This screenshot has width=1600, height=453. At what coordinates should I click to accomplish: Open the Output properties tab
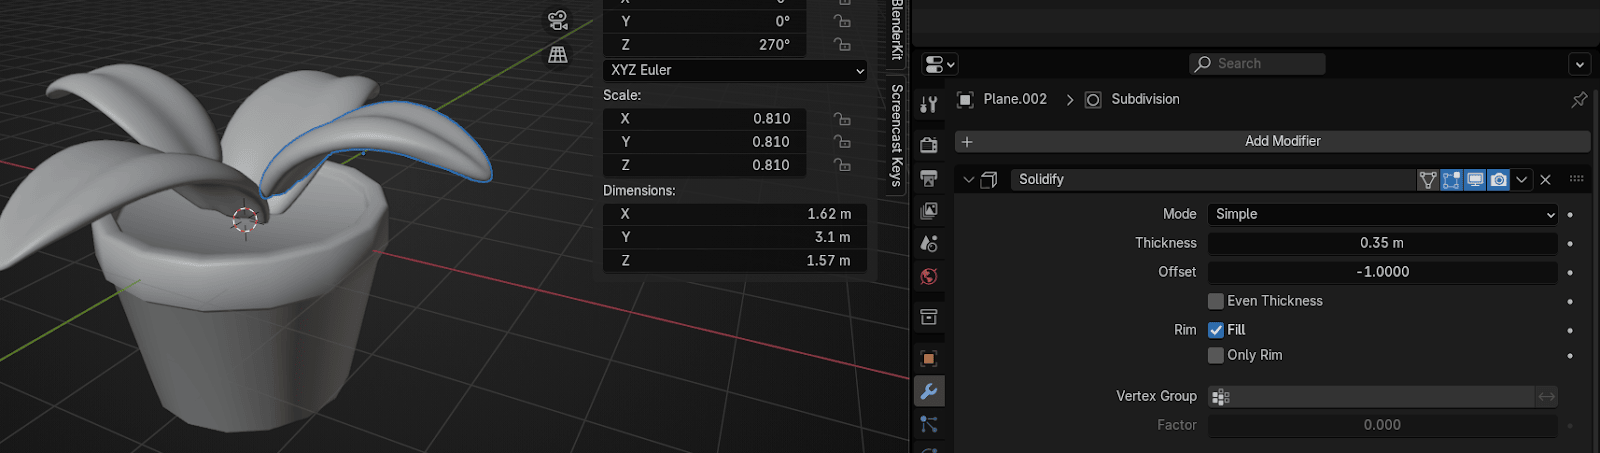tap(929, 179)
